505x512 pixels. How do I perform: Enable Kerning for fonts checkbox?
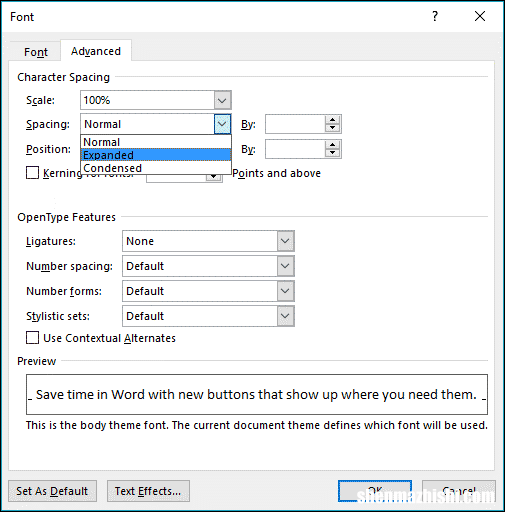(32, 173)
